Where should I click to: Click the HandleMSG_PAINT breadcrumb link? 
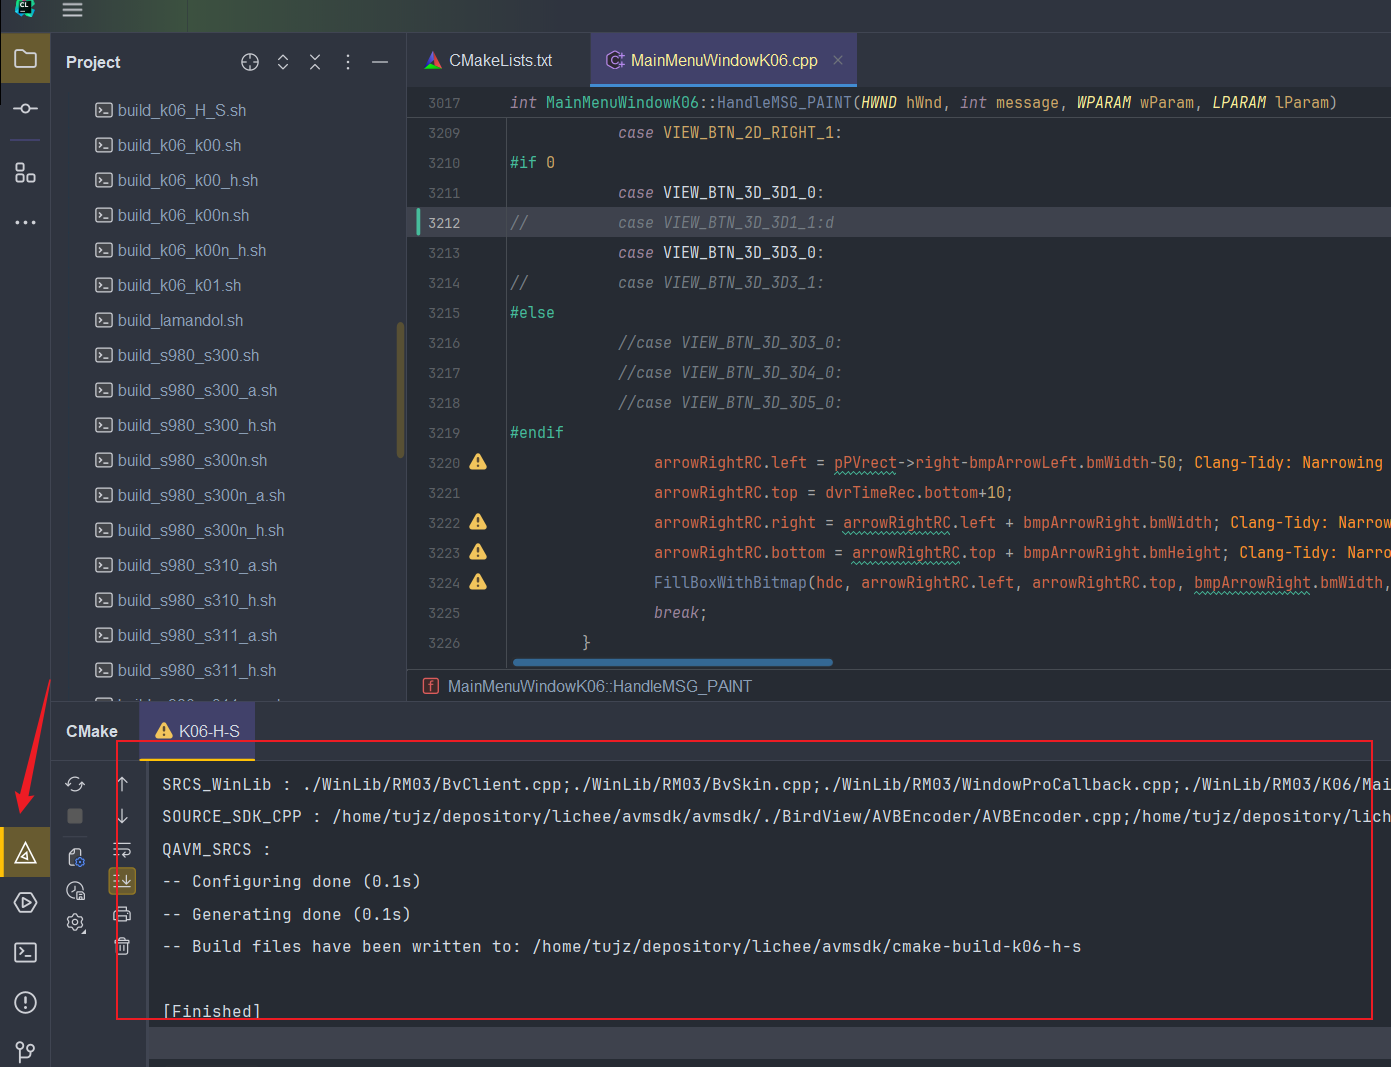(x=598, y=686)
